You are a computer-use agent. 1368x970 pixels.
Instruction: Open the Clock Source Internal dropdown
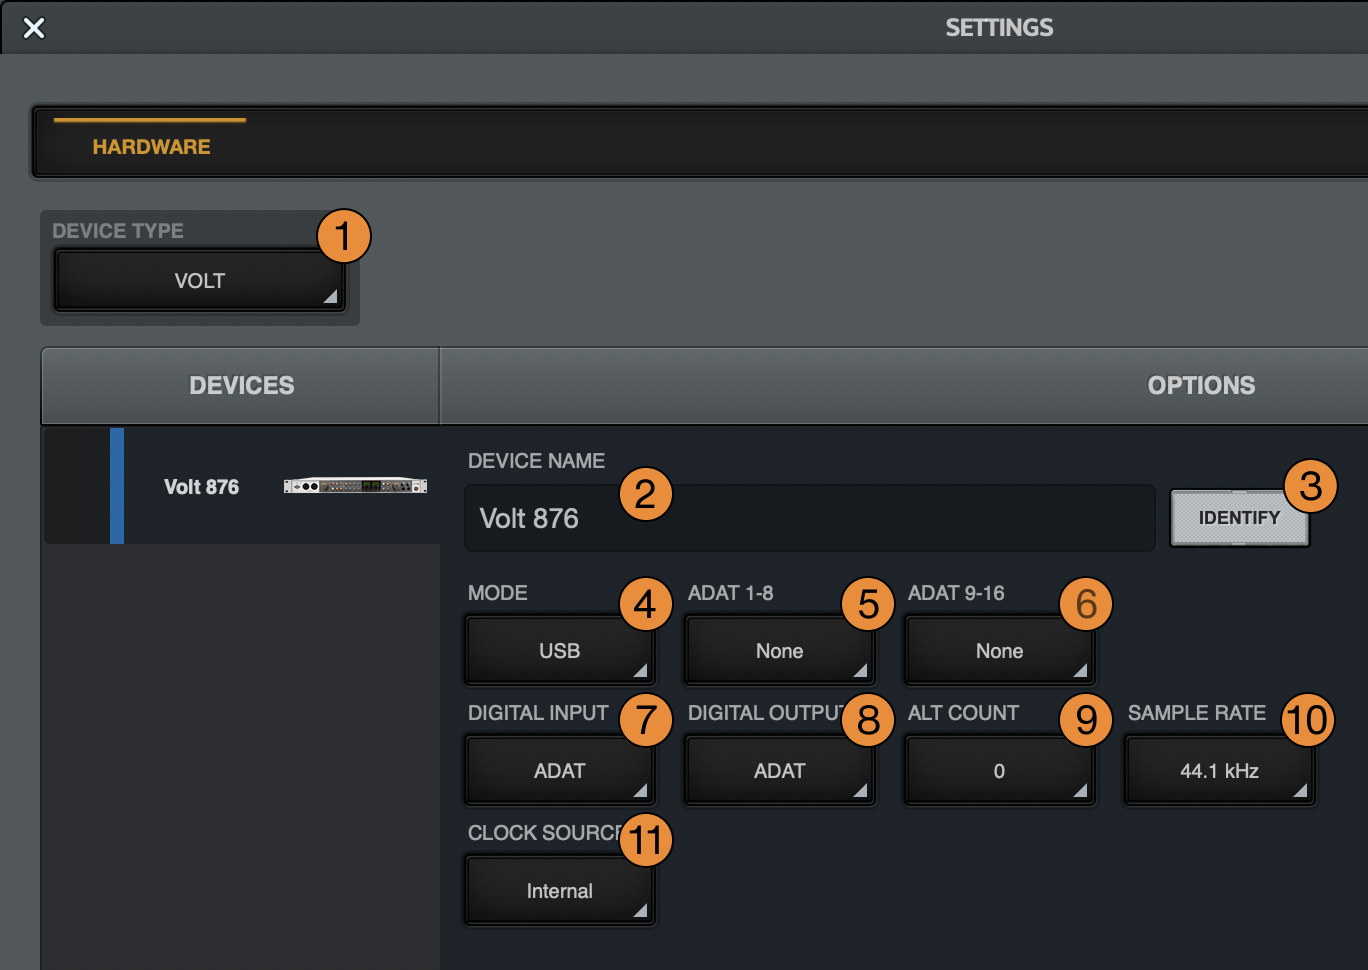tap(559, 891)
